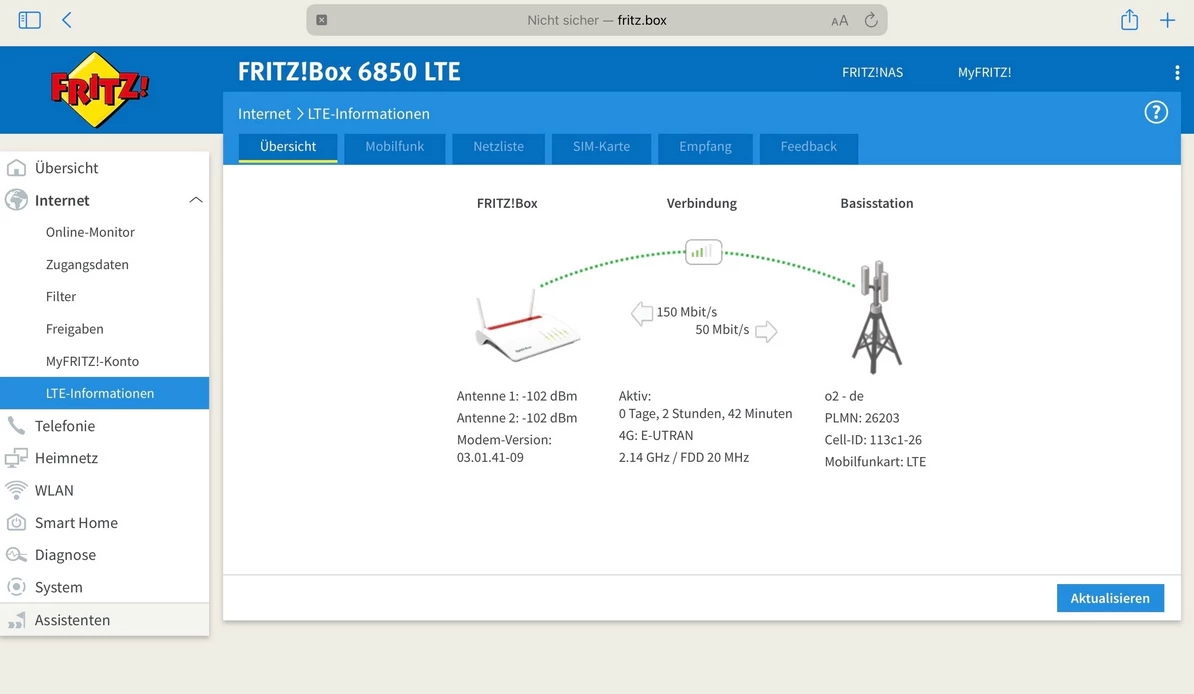The width and height of the screenshot is (1194, 694).
Task: Click the Telefonie phone icon
Action: coord(16,426)
